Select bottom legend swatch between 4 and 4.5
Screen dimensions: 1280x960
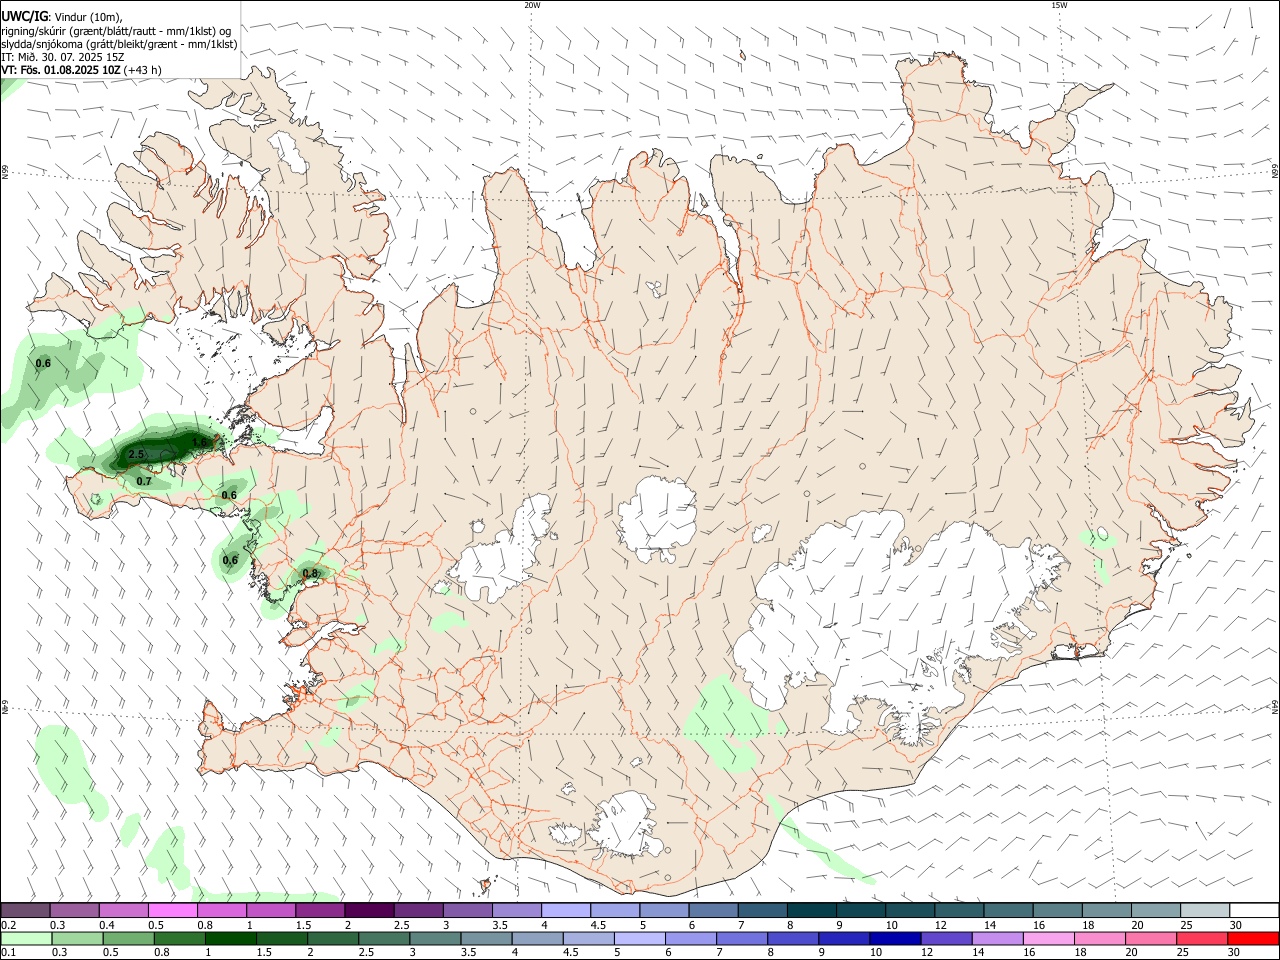click(x=538, y=938)
